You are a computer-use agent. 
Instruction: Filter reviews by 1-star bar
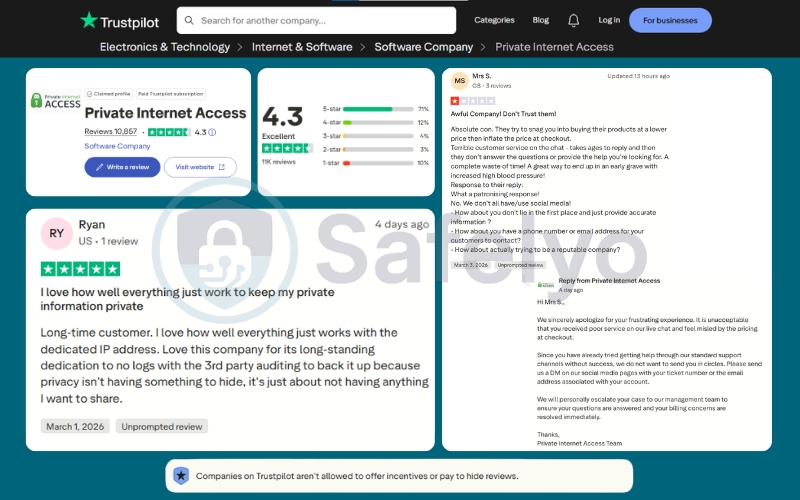coord(376,163)
